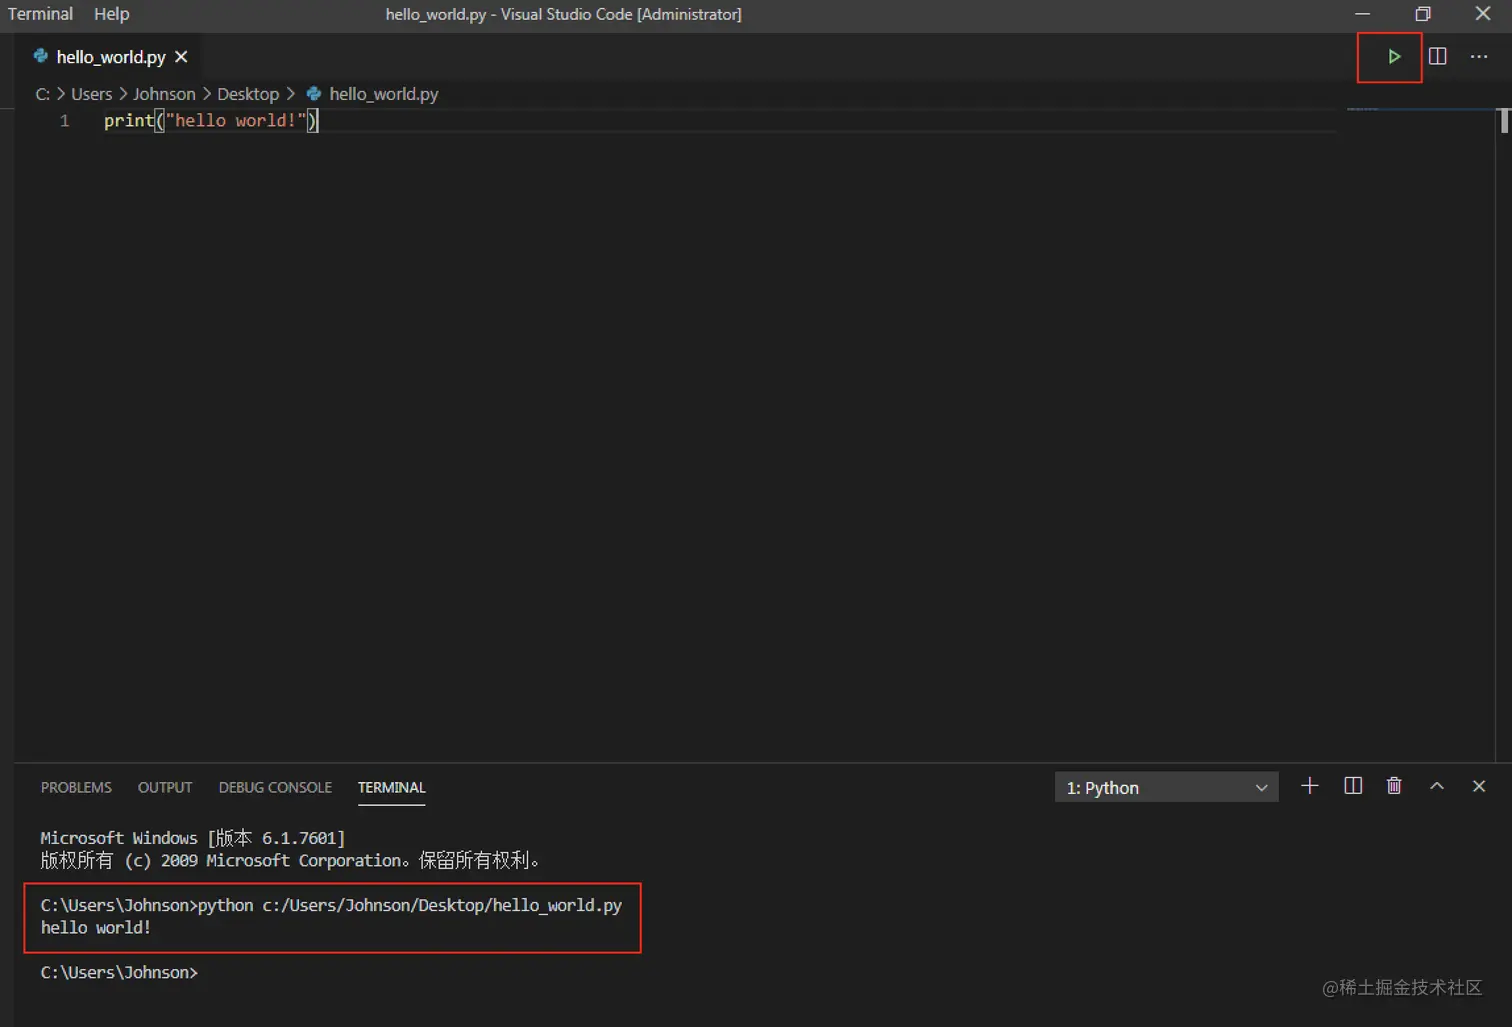Expand the Desktop breadcrumb segment

(x=247, y=93)
